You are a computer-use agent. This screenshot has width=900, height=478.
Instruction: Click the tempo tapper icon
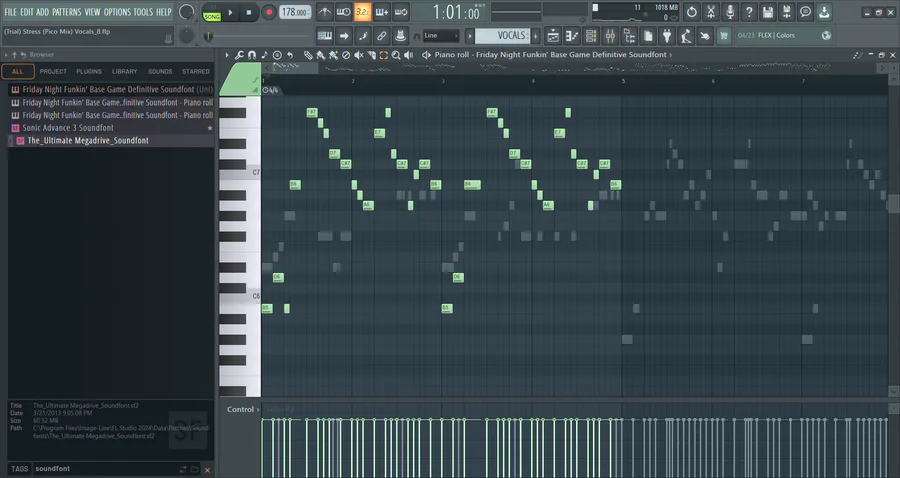685,36
